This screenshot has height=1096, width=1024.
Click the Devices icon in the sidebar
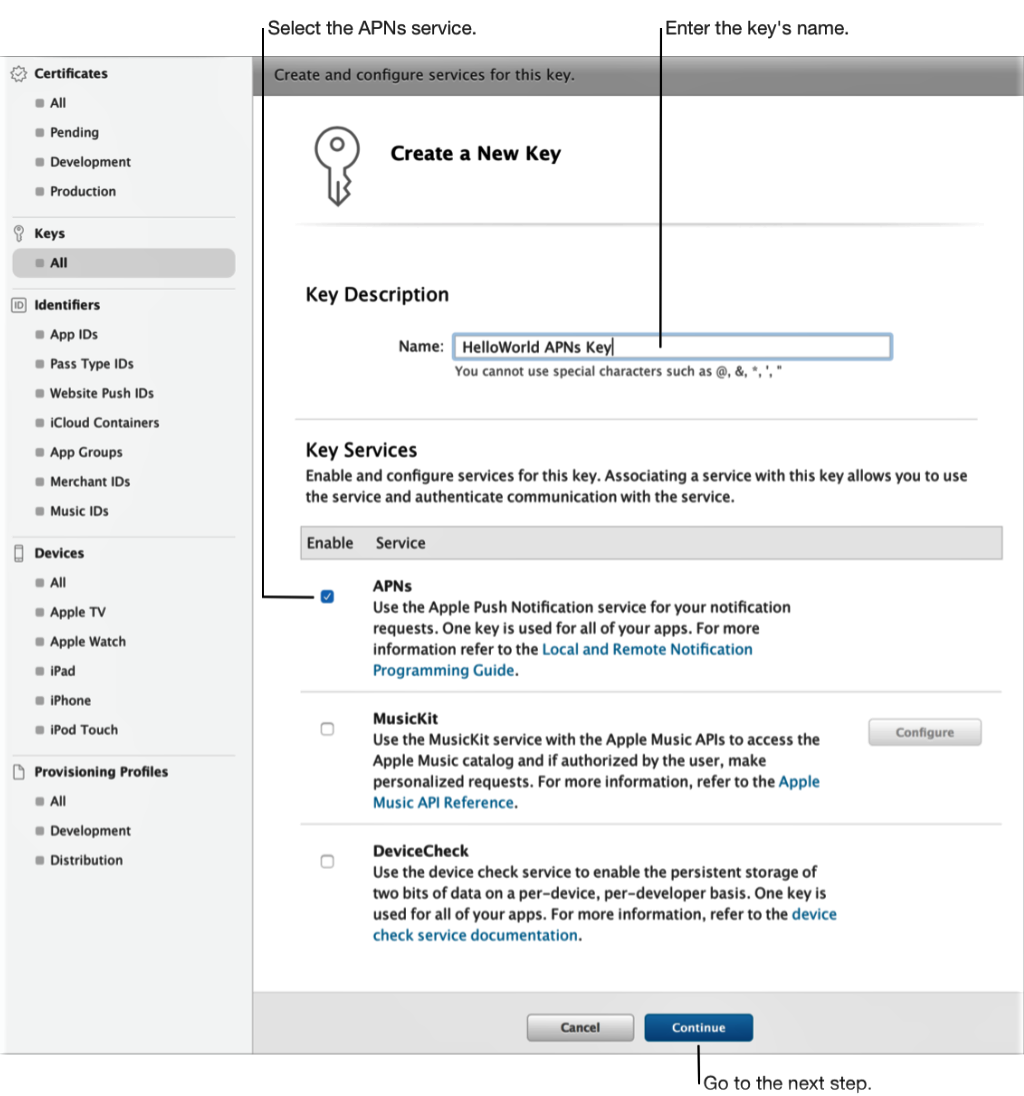(x=18, y=553)
